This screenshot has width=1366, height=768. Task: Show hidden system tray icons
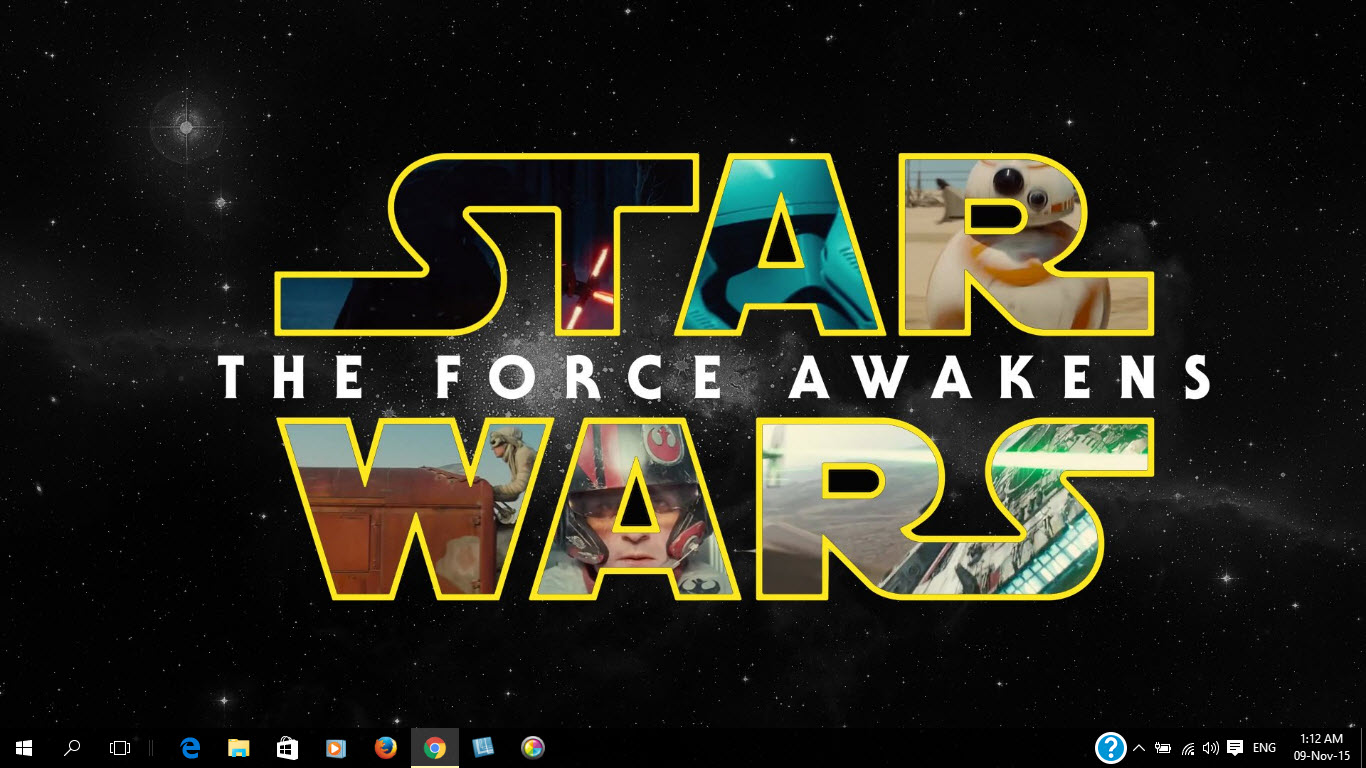click(1139, 748)
